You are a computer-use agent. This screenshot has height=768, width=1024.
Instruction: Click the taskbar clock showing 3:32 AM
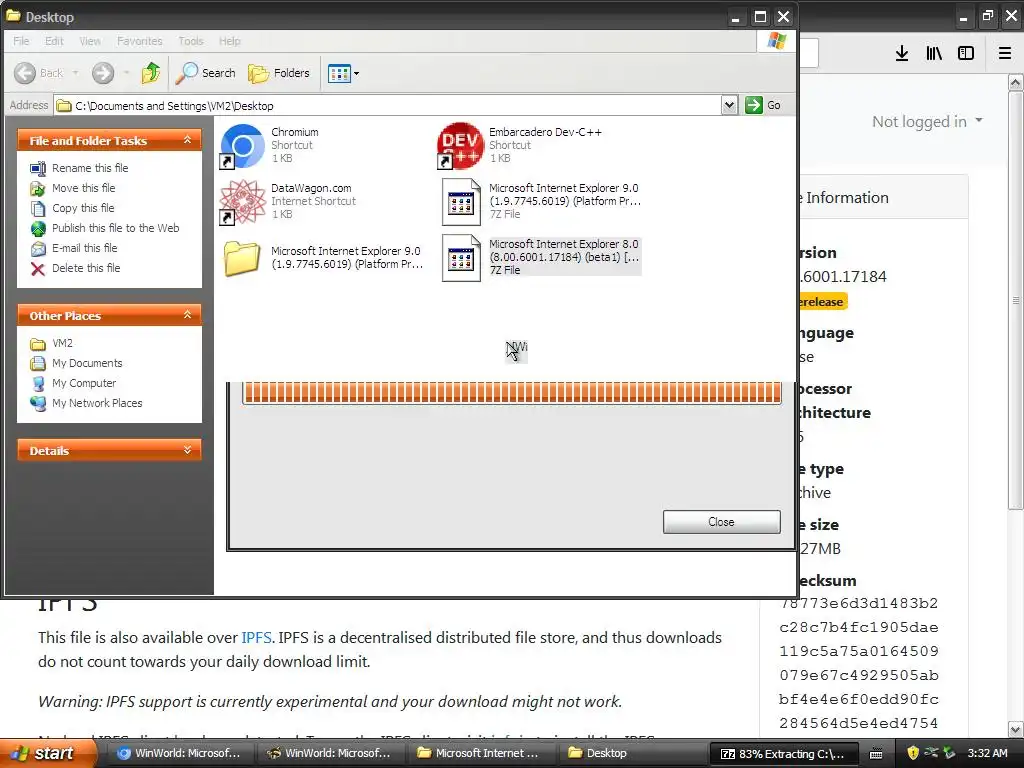coord(987,753)
